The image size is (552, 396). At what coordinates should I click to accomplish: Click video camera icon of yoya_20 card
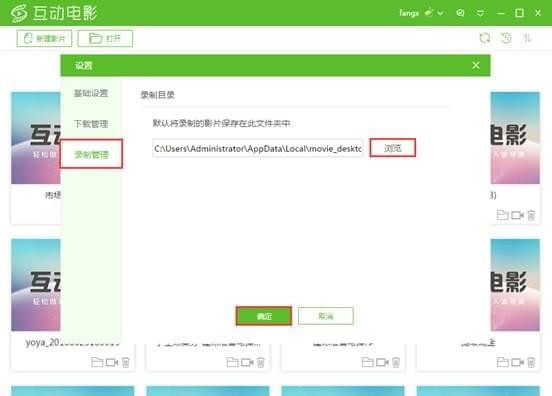tap(112, 362)
